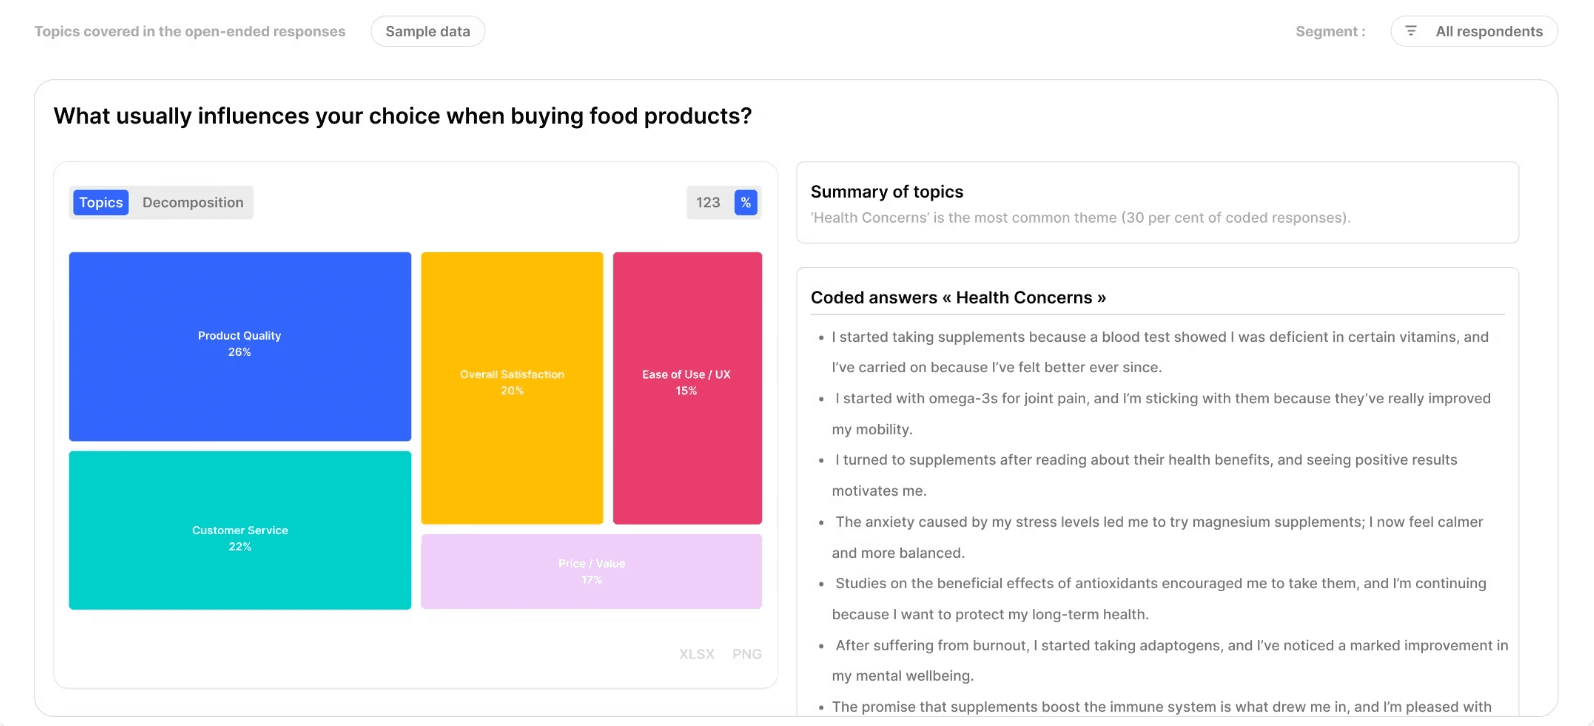The image size is (1594, 726).
Task: Click the Sample data button
Action: click(428, 31)
